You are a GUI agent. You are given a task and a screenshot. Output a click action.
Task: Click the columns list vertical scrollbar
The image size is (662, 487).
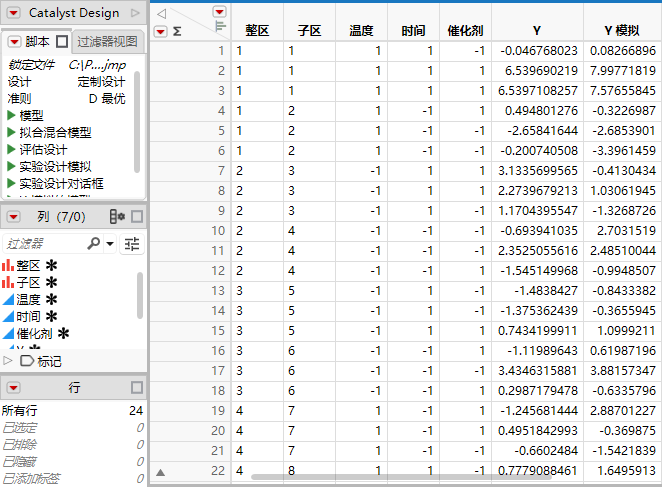click(140, 295)
